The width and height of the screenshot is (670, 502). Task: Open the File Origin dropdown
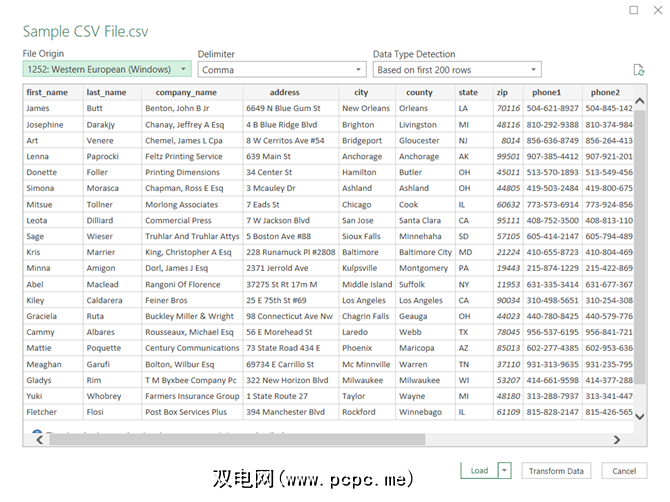click(107, 69)
